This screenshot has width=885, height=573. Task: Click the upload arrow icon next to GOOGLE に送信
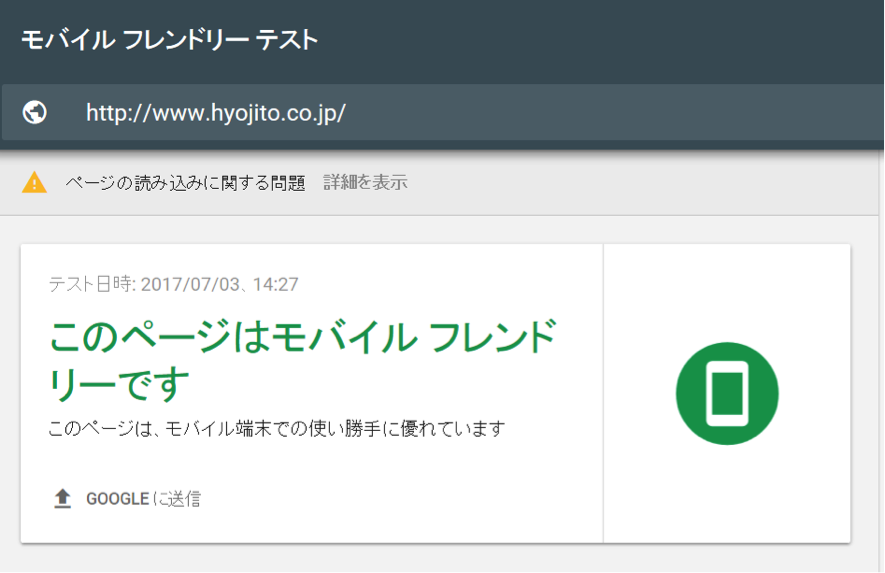coord(62,498)
